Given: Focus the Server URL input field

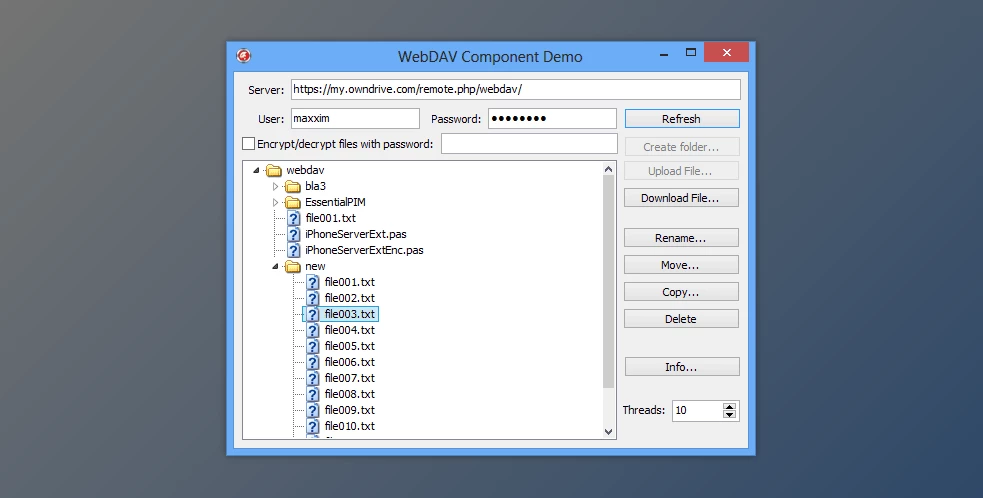Looking at the screenshot, I should [x=515, y=89].
